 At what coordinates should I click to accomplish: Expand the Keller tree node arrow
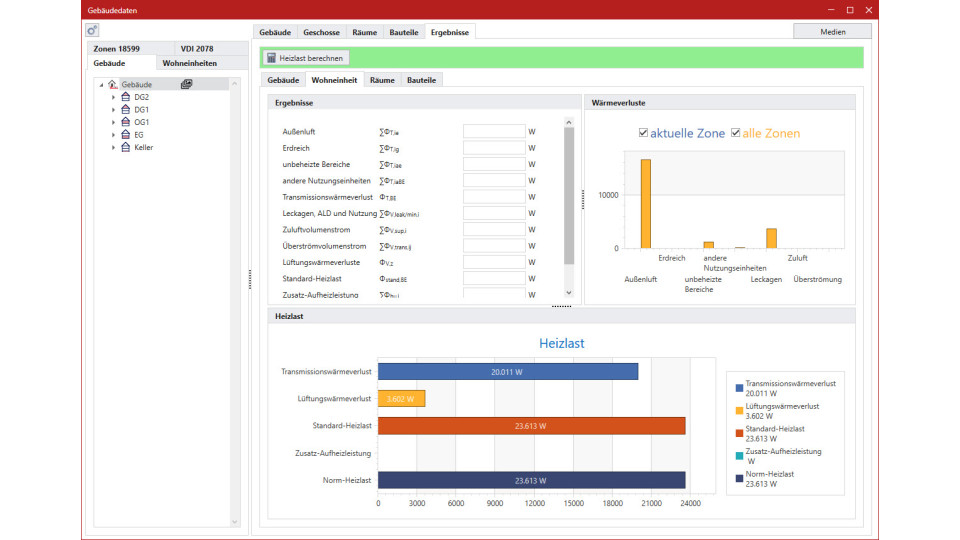(x=113, y=147)
